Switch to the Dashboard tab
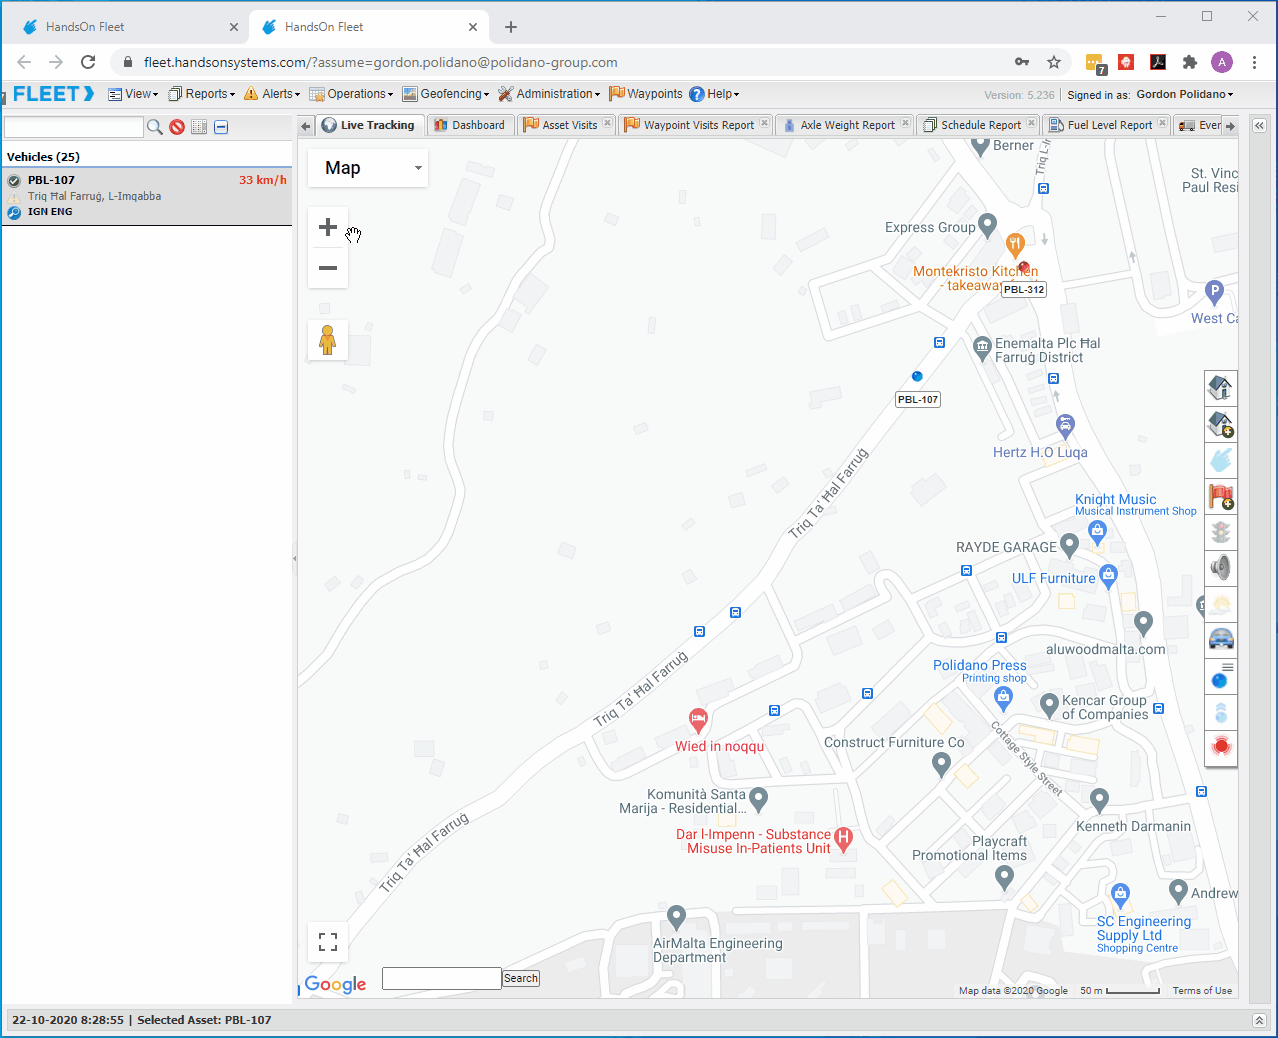Image resolution: width=1278 pixels, height=1038 pixels. click(x=469, y=125)
